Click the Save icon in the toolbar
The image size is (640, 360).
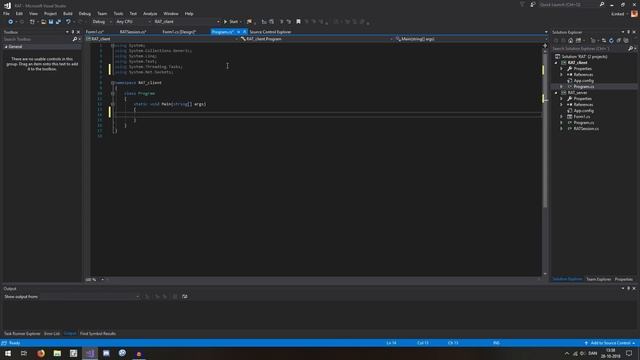pos(51,22)
